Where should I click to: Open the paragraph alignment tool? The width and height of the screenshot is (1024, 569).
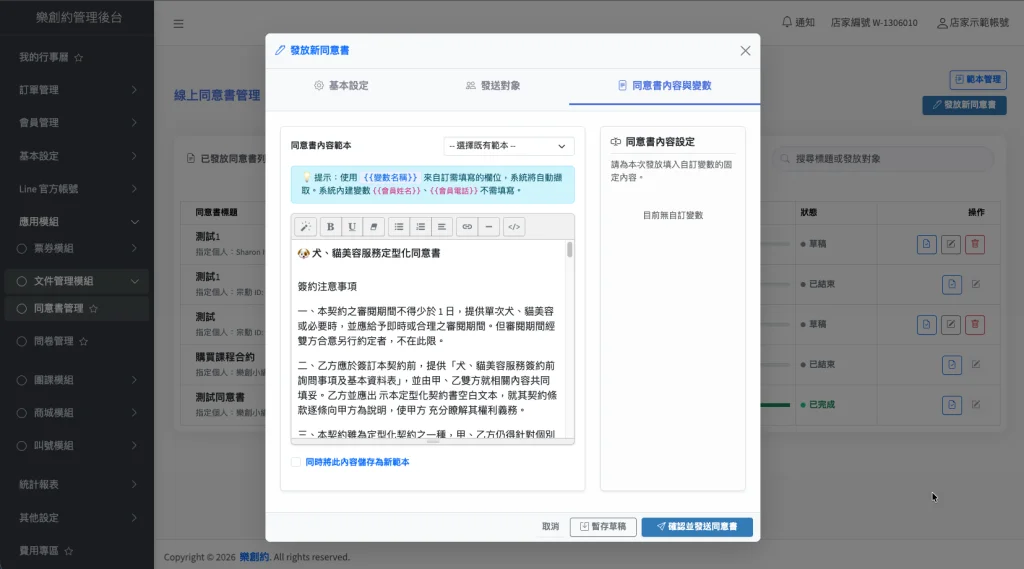(x=442, y=227)
